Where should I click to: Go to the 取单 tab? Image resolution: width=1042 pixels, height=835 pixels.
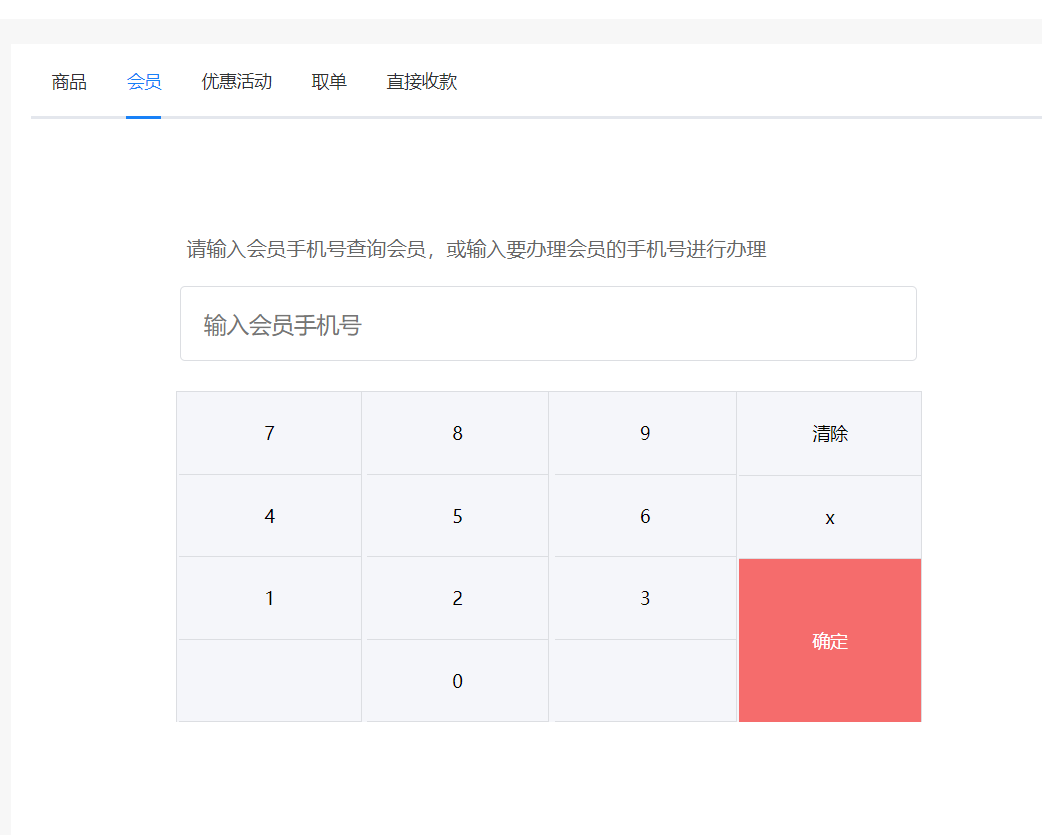pos(329,82)
